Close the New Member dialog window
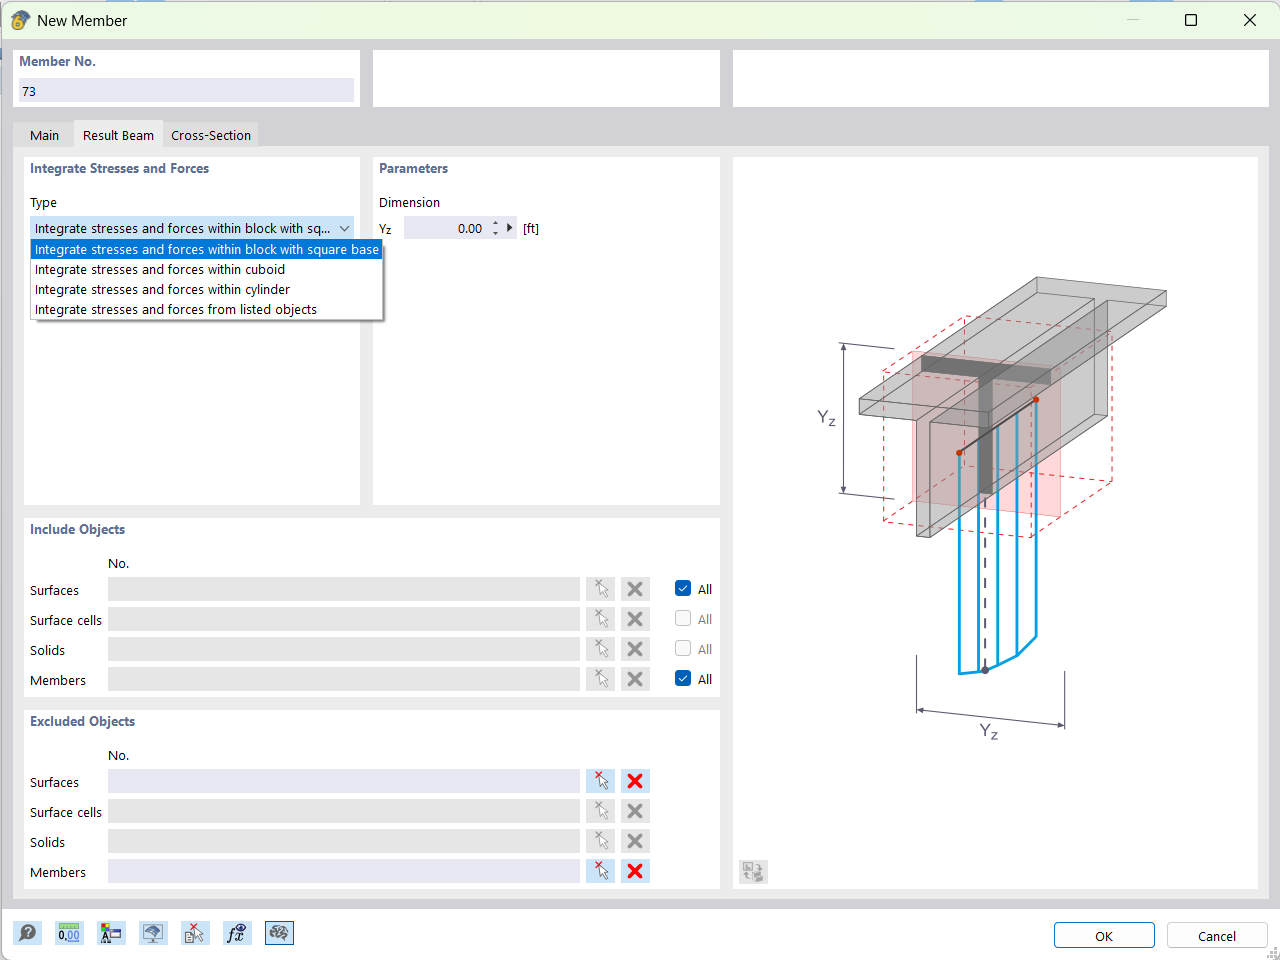1280x960 pixels. [x=1250, y=20]
